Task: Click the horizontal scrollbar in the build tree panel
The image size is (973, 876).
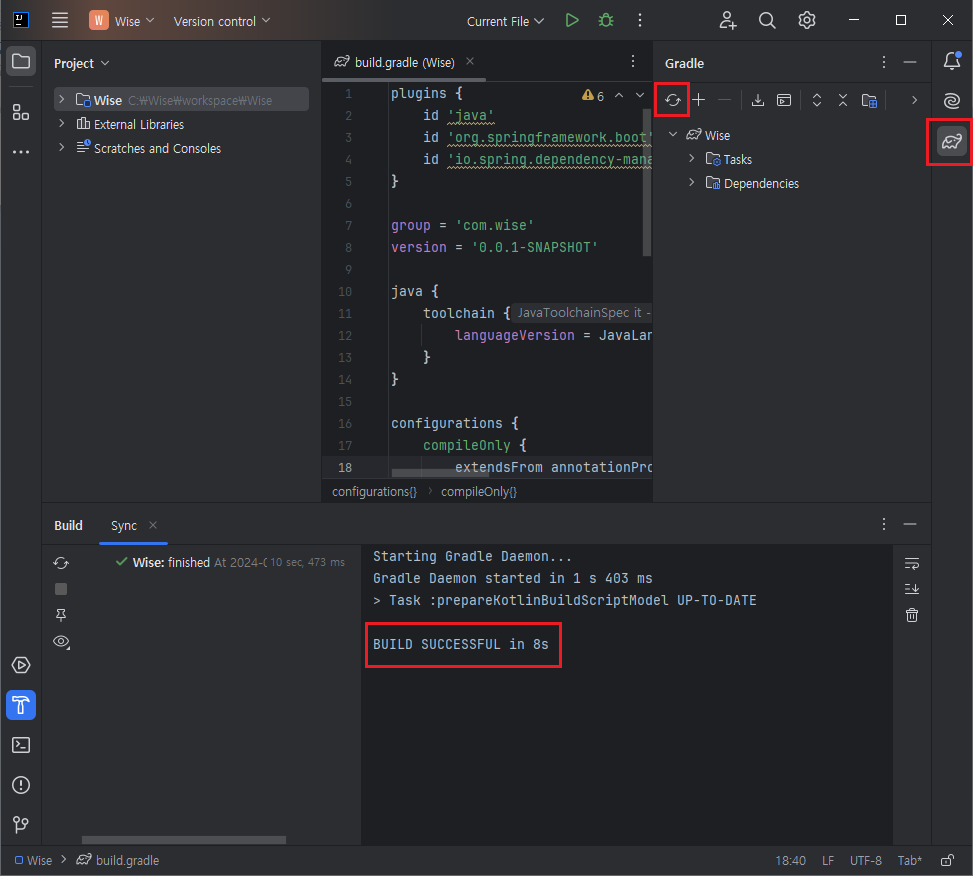Action: point(183,840)
